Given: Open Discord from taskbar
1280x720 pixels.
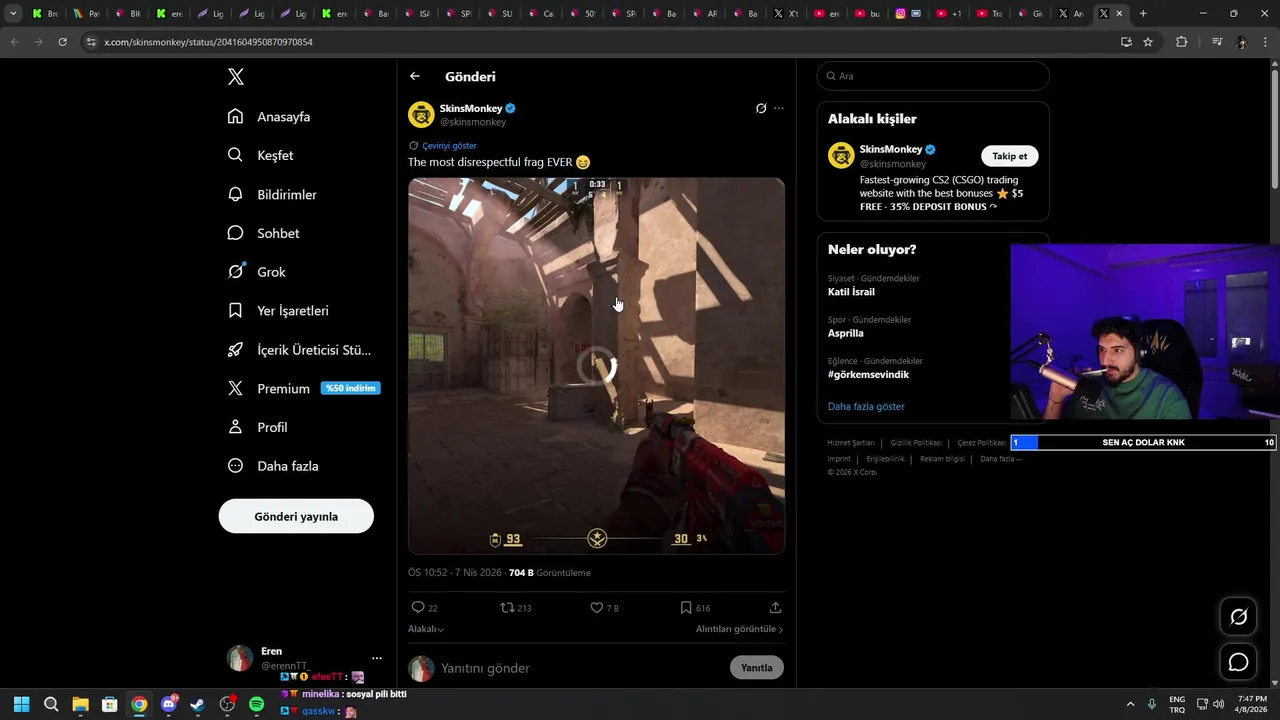Looking at the screenshot, I should 168,704.
